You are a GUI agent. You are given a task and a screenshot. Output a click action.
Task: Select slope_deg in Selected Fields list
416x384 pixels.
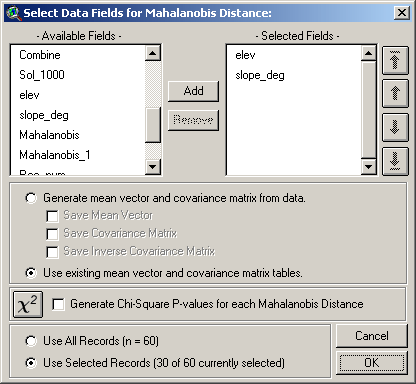(260, 75)
